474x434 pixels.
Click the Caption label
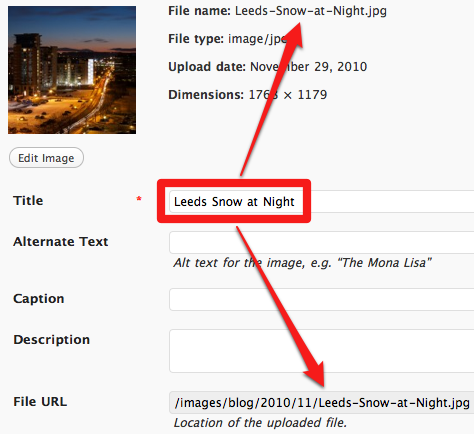click(39, 299)
